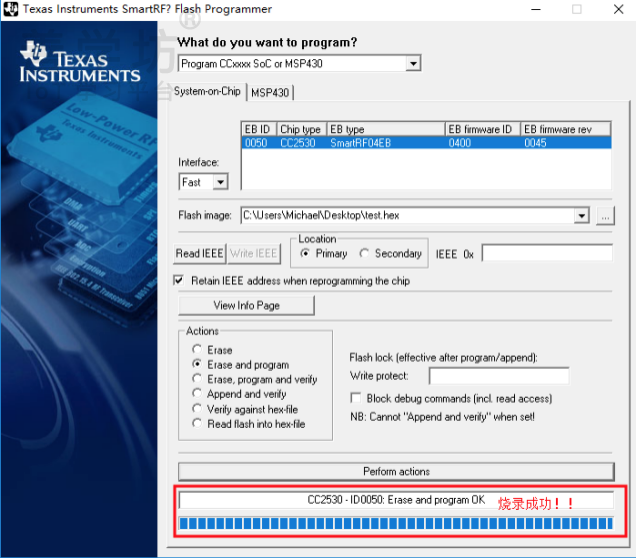Open the 'What do you want to program' dropdown
Screen dimensions: 636x560
coord(413,64)
